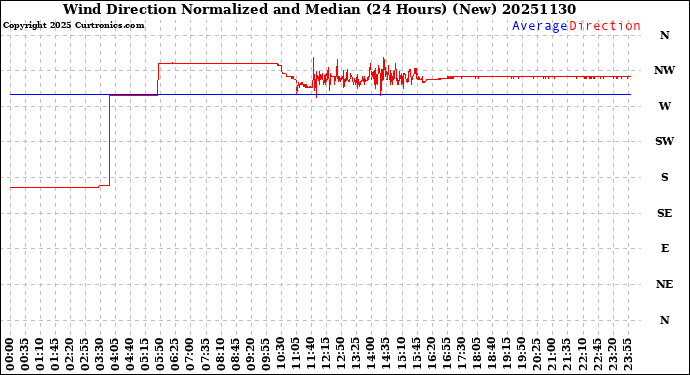Viewport: 690px width, 375px height.
Task: Click the '19:50' time axis label
Action: [x=521, y=355]
